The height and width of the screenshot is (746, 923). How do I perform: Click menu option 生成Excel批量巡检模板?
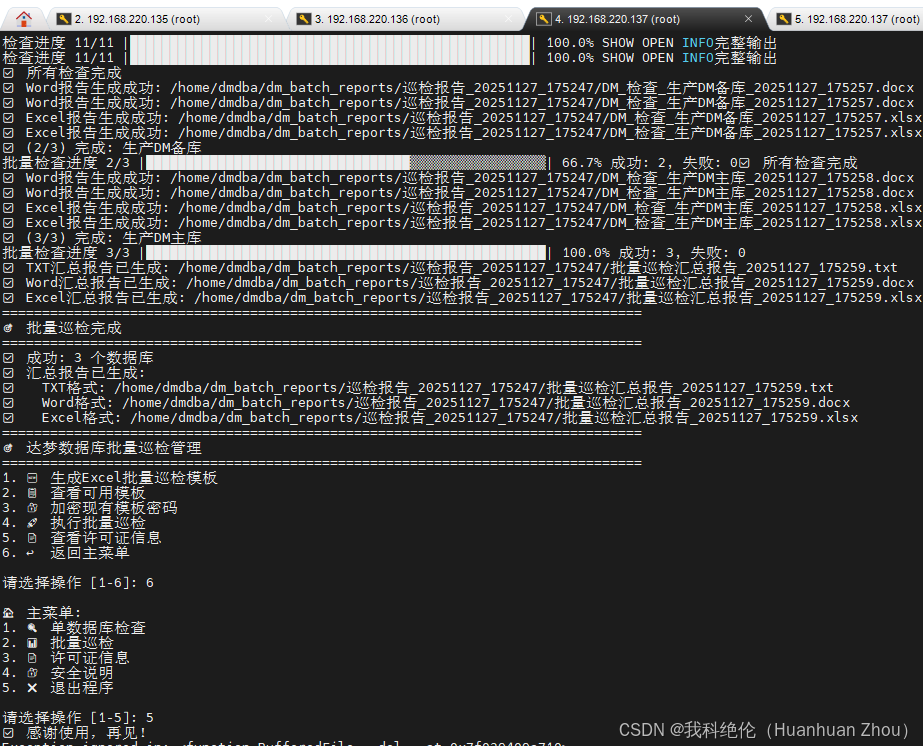point(134,478)
